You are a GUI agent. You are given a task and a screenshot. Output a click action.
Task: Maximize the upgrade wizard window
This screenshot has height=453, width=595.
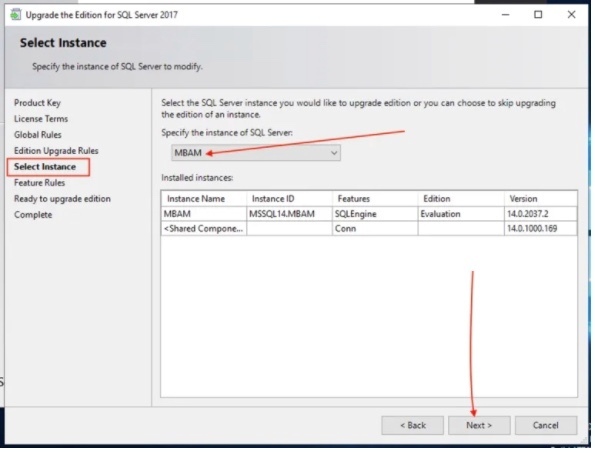(x=538, y=14)
